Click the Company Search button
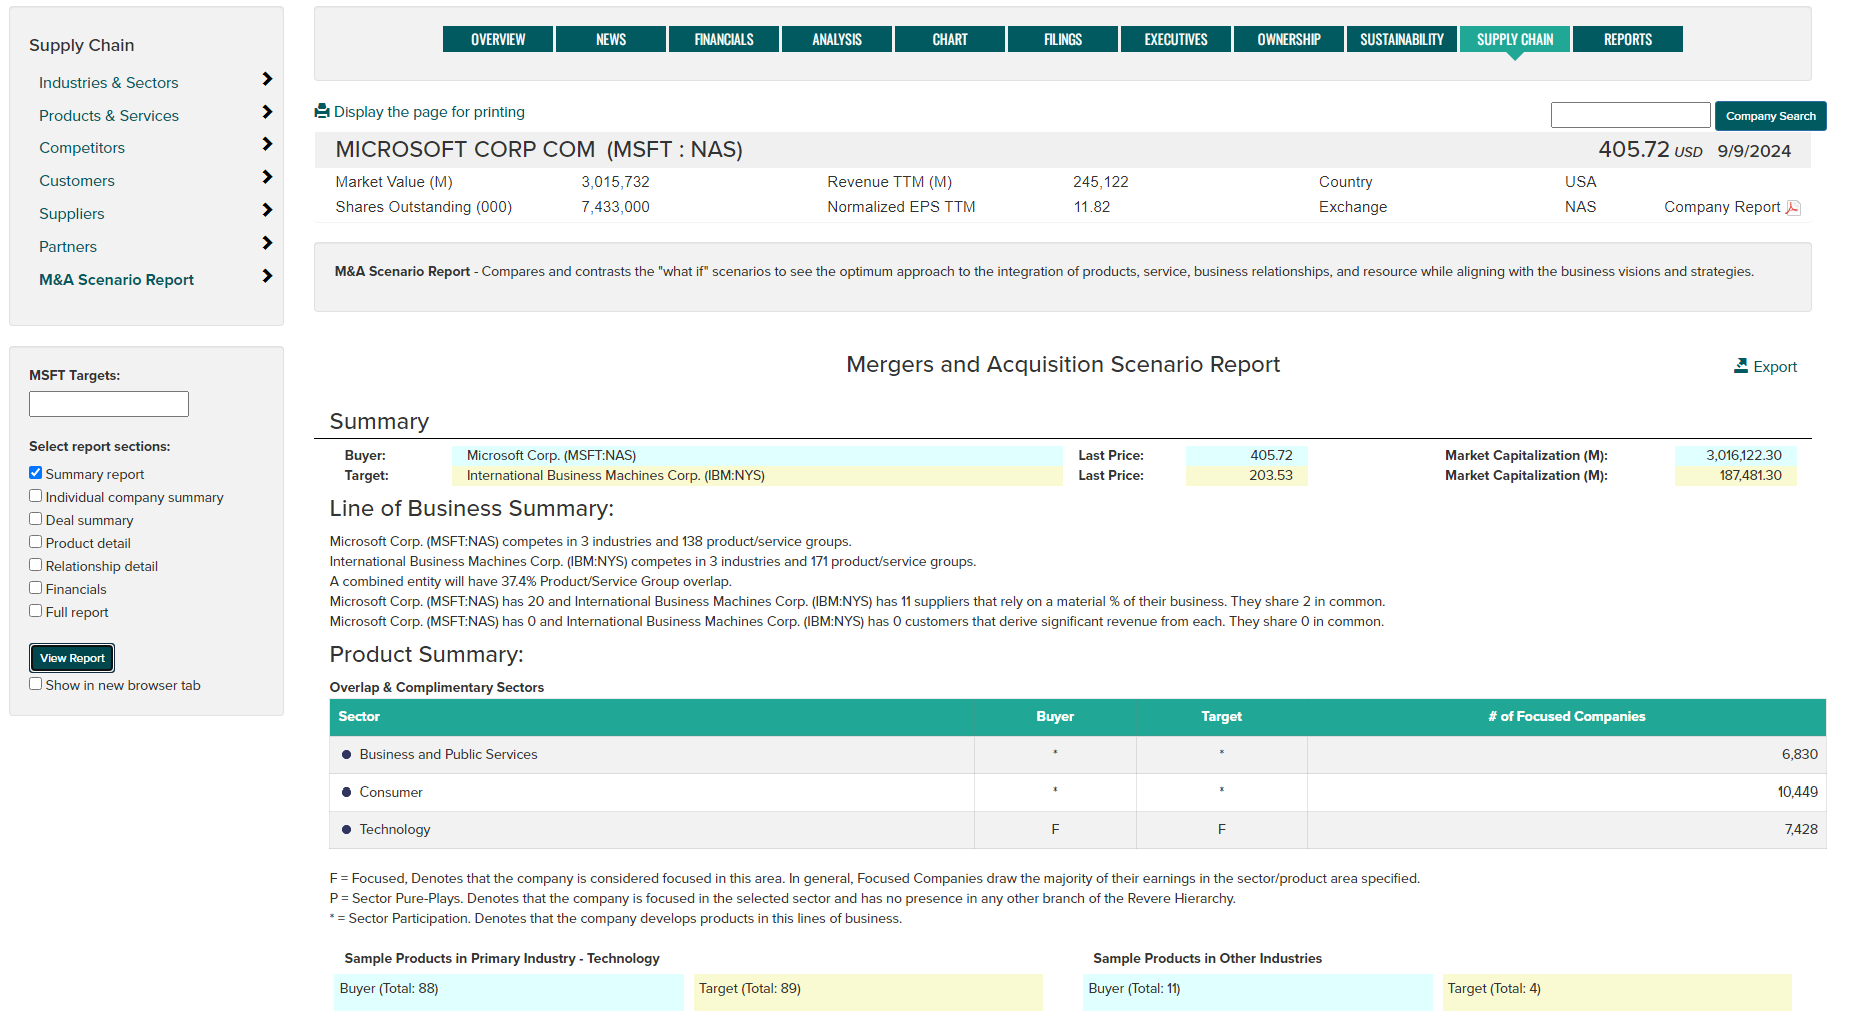 [x=1771, y=116]
